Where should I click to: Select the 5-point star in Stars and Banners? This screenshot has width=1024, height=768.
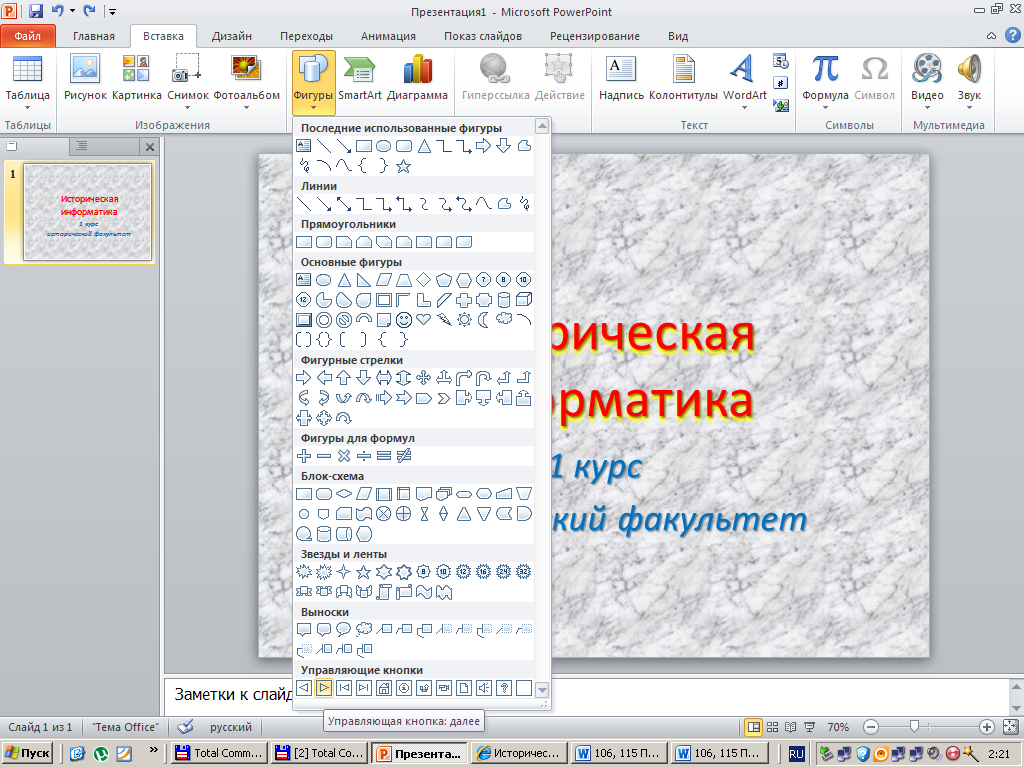tap(364, 573)
